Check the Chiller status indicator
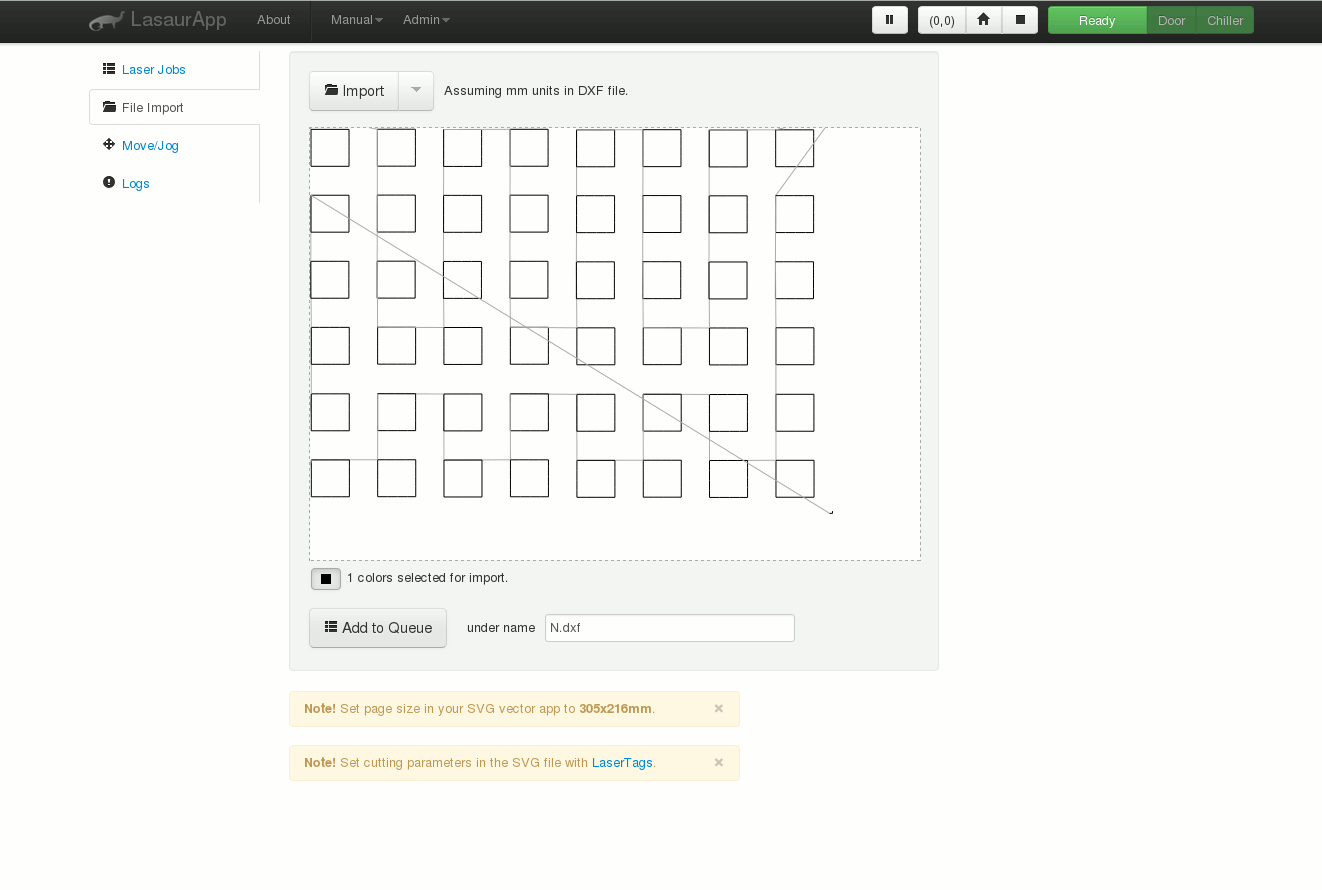 (1225, 20)
